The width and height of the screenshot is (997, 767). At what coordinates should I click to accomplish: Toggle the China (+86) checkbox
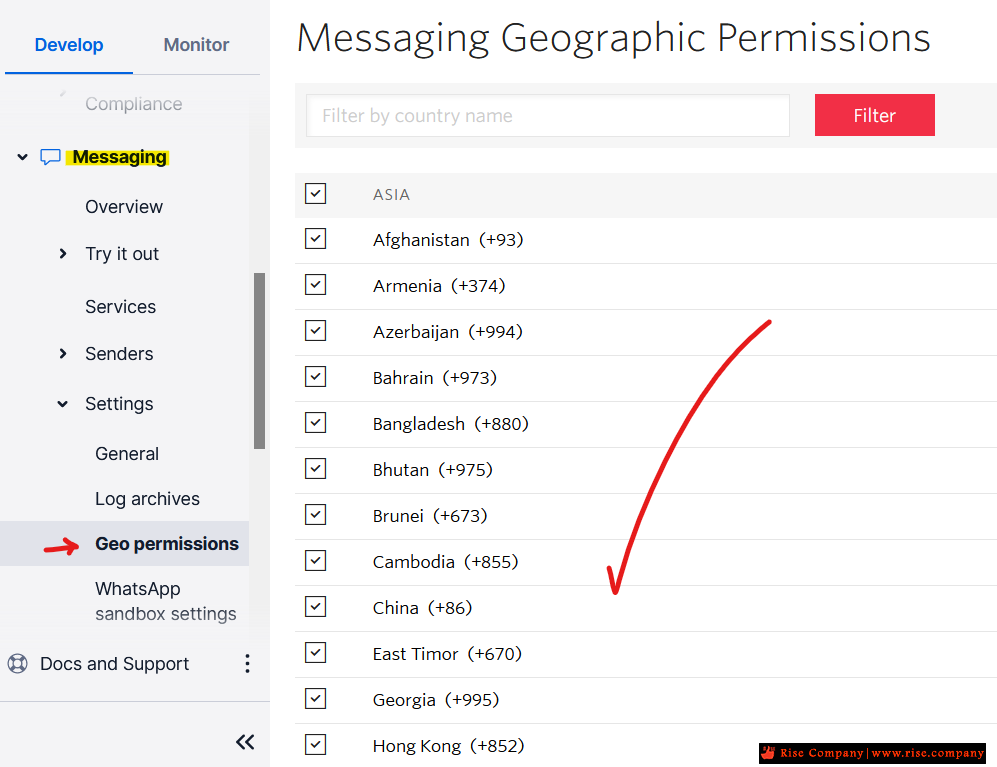(316, 607)
